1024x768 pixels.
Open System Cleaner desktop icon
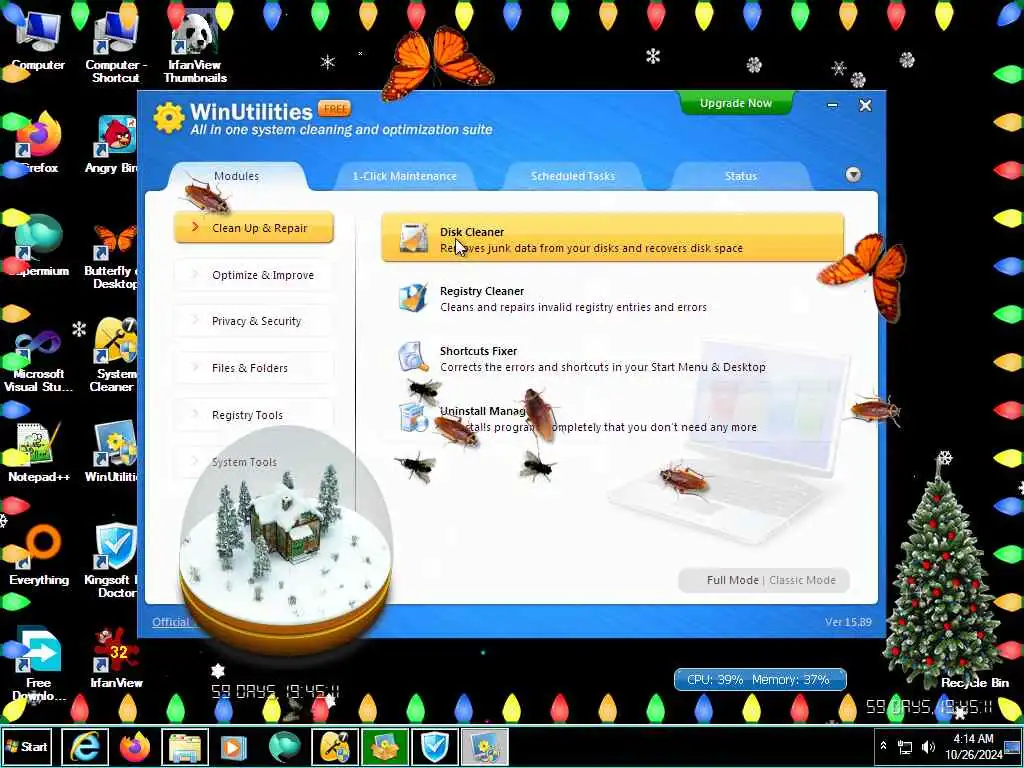click(112, 356)
